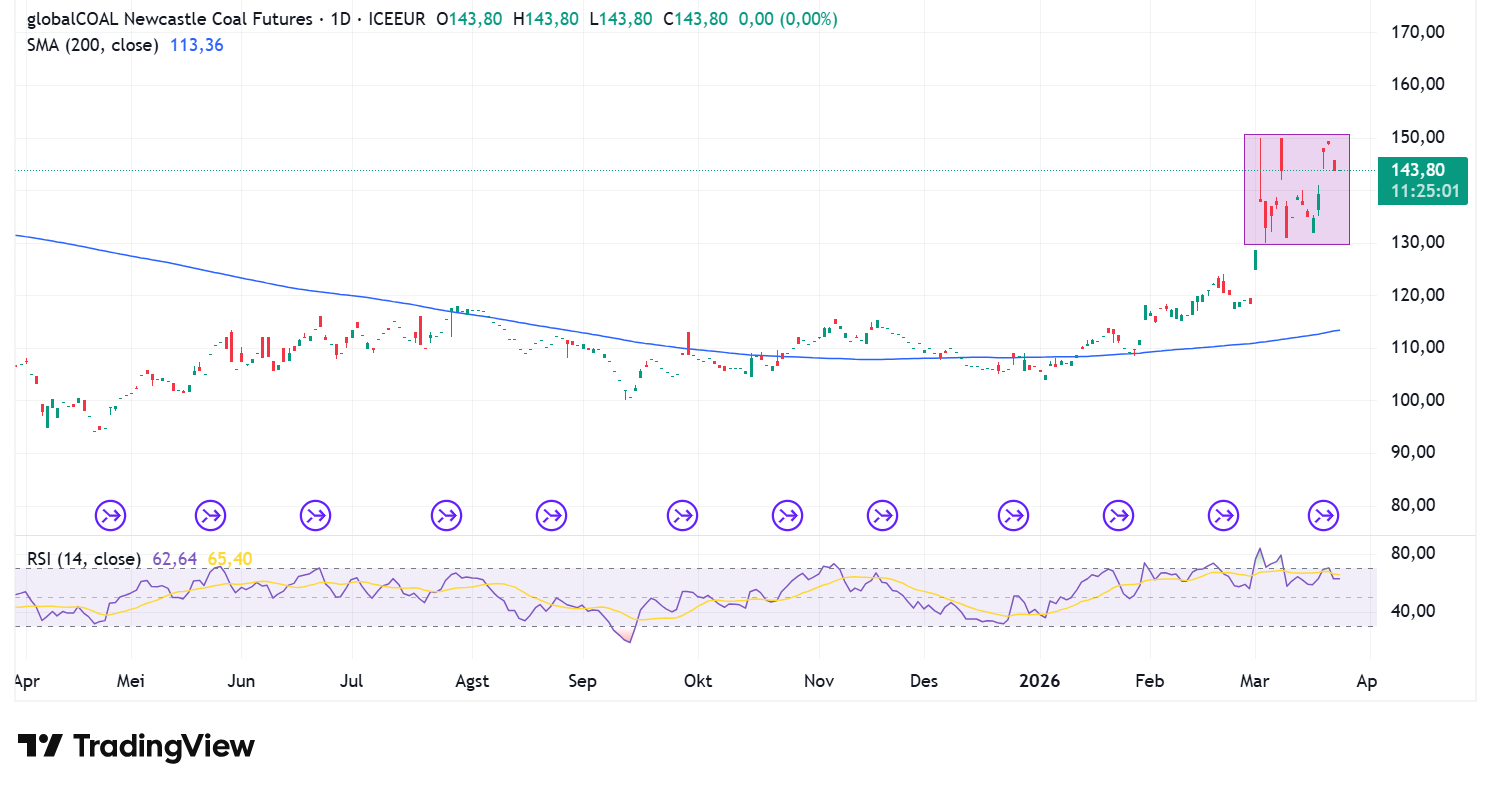Click the TradingView logo
1491x791 pixels.
136,746
